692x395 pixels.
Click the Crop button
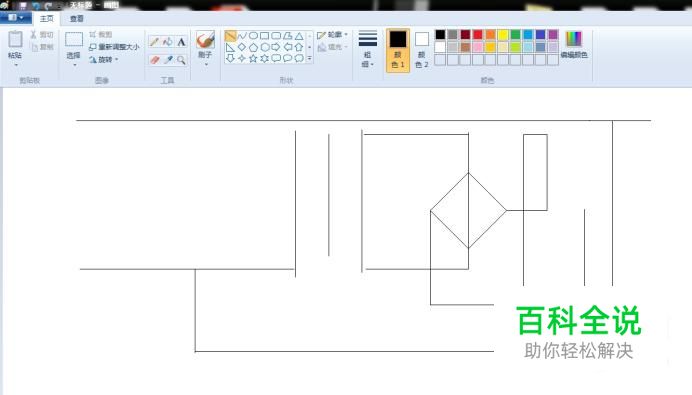pos(101,34)
